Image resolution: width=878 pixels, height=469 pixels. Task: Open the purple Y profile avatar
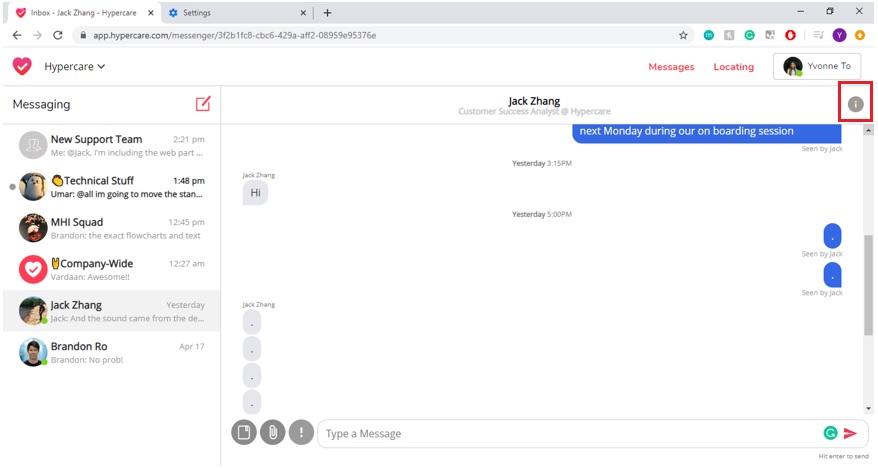839,35
